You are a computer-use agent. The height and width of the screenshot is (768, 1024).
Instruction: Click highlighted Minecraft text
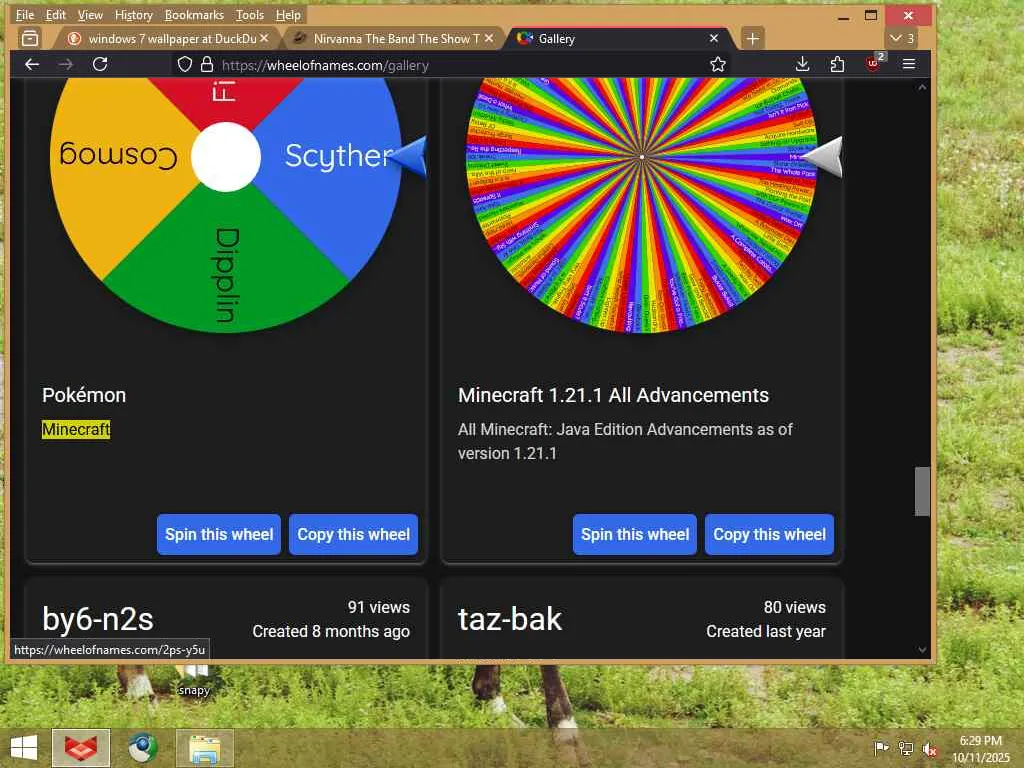click(x=76, y=429)
